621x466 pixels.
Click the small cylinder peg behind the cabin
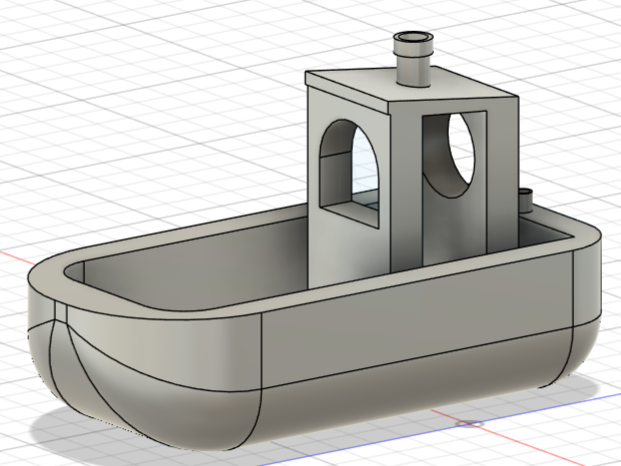click(x=526, y=202)
